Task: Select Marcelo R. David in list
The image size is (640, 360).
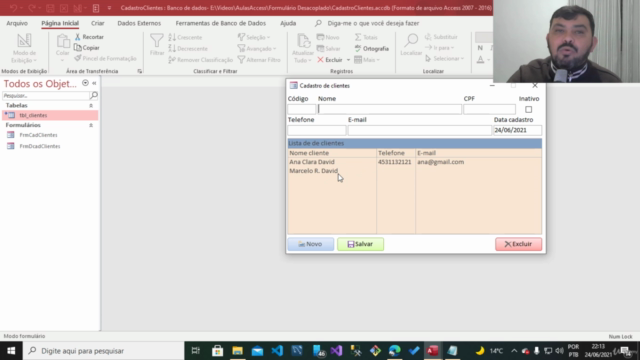Action: [x=313, y=171]
